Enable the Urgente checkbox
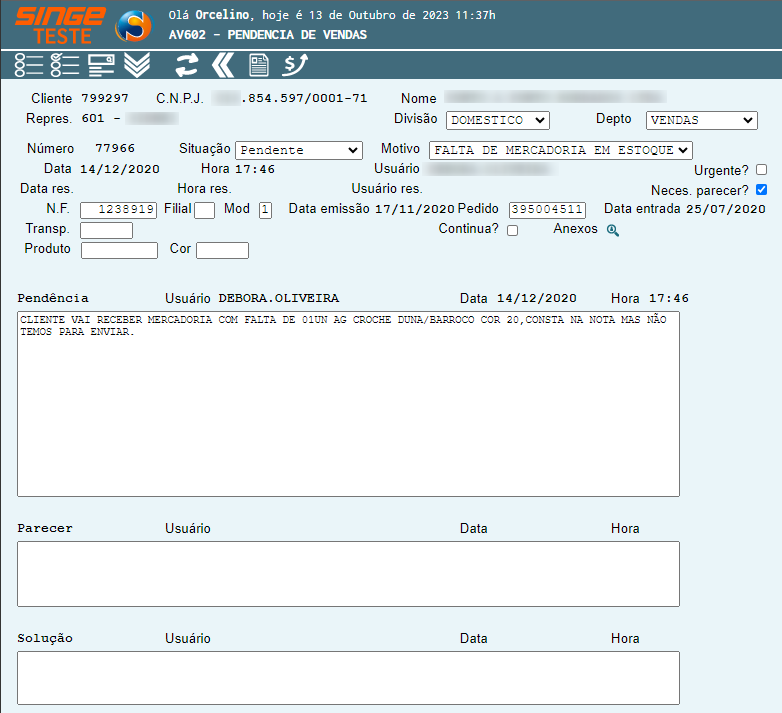 [762, 170]
